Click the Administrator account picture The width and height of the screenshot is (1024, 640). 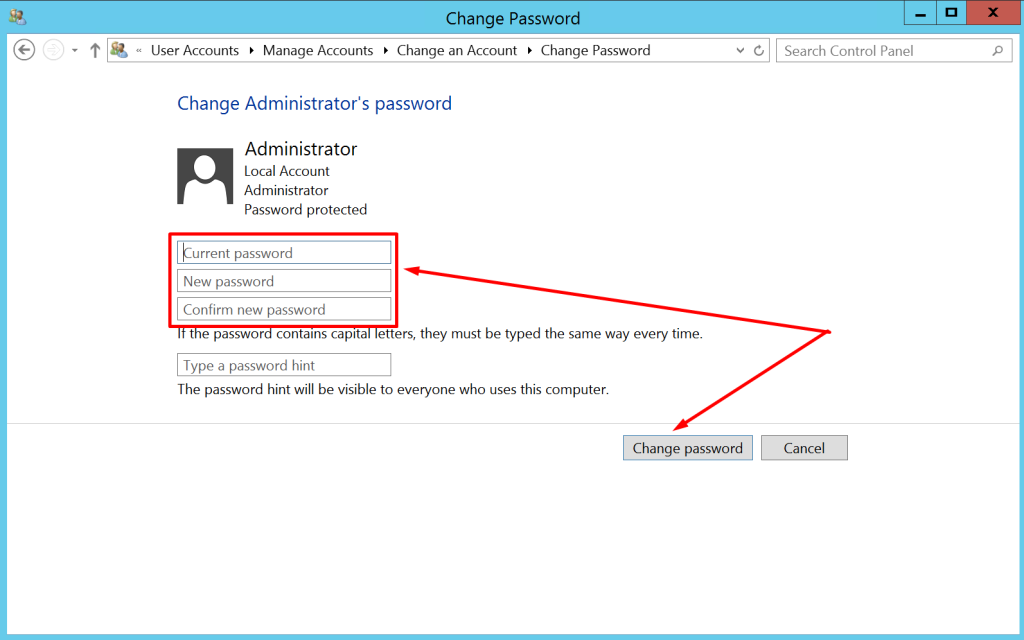205,176
